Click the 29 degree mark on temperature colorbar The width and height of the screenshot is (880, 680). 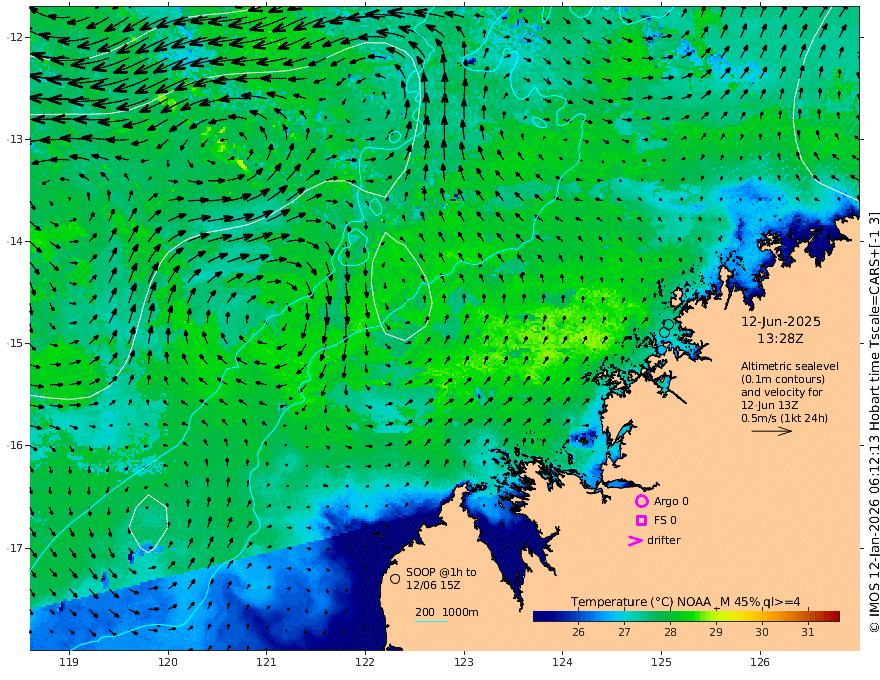click(716, 632)
